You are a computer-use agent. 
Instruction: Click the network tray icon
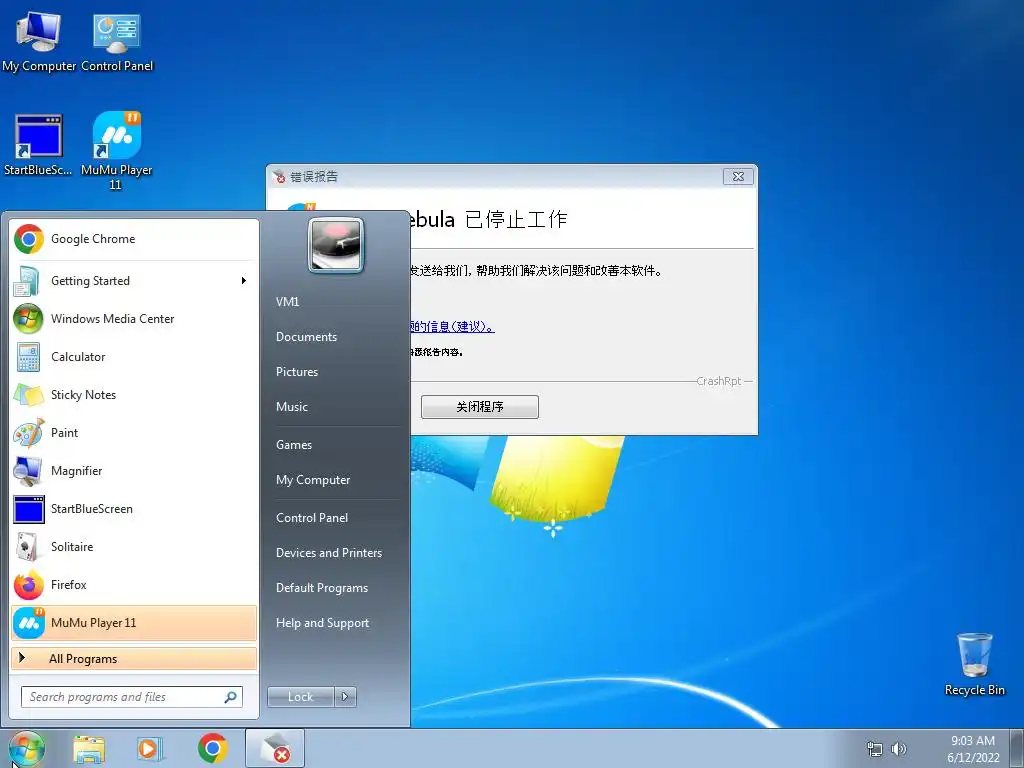click(x=874, y=749)
